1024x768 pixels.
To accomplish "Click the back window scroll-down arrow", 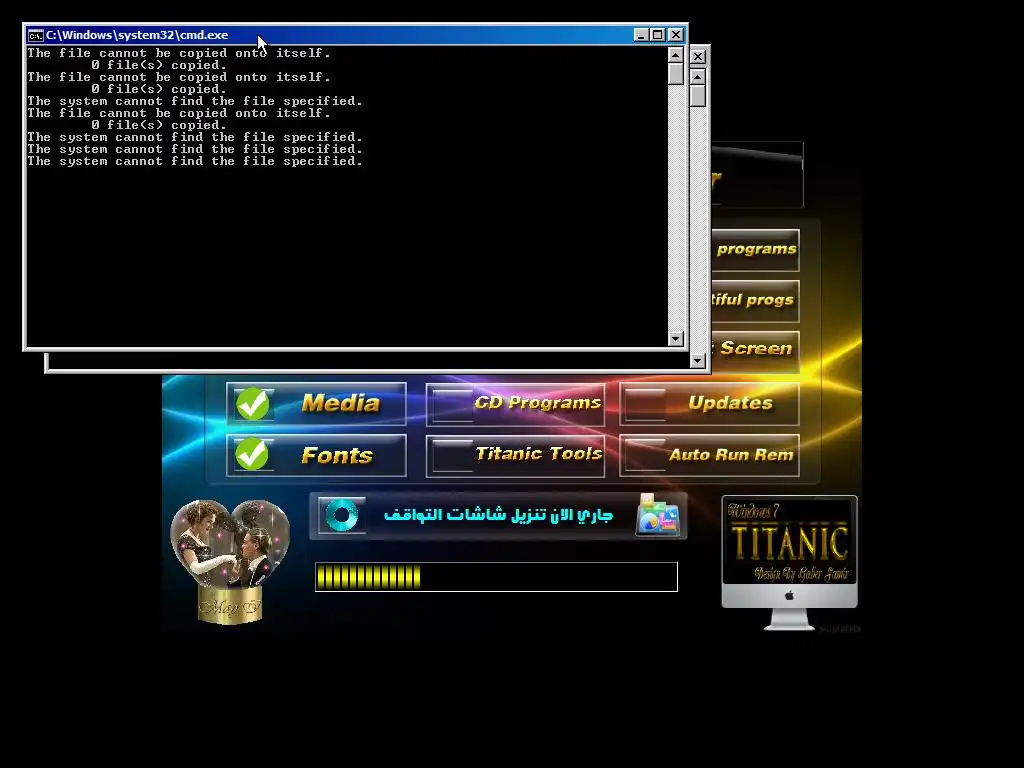I will [698, 360].
